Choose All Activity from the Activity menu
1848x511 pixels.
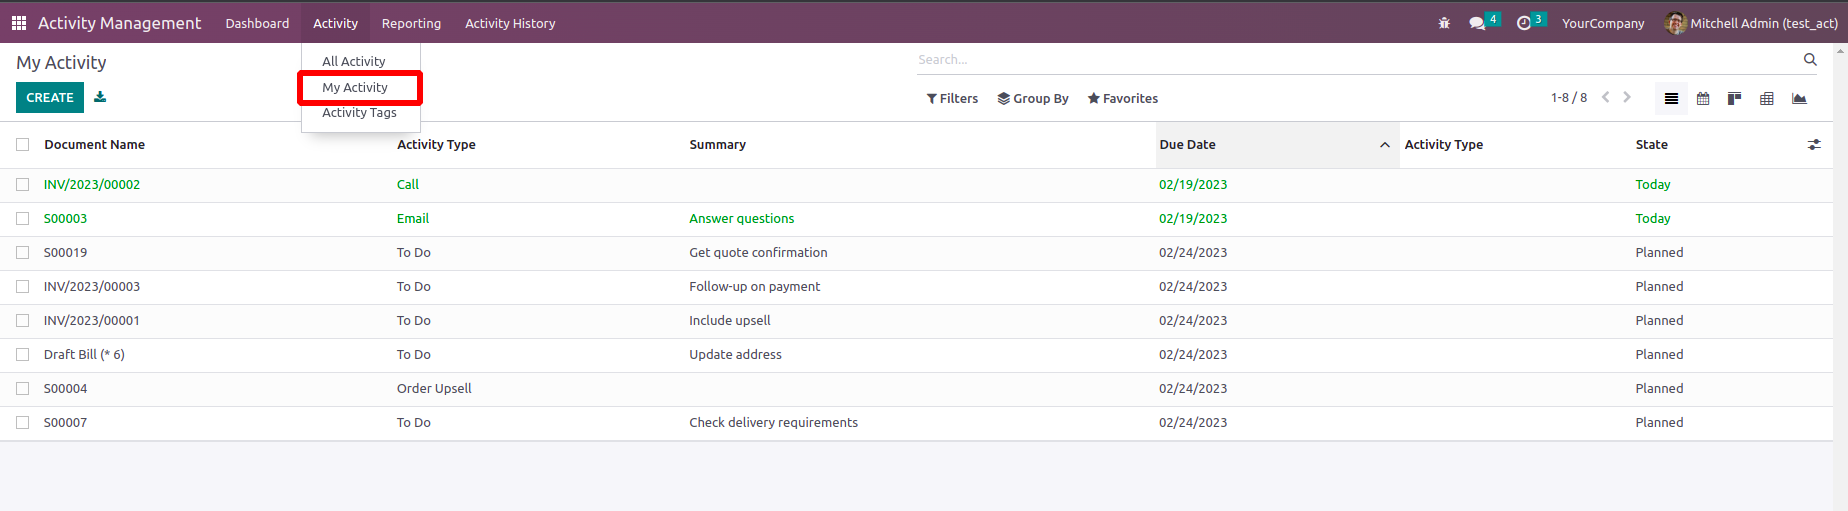point(353,61)
